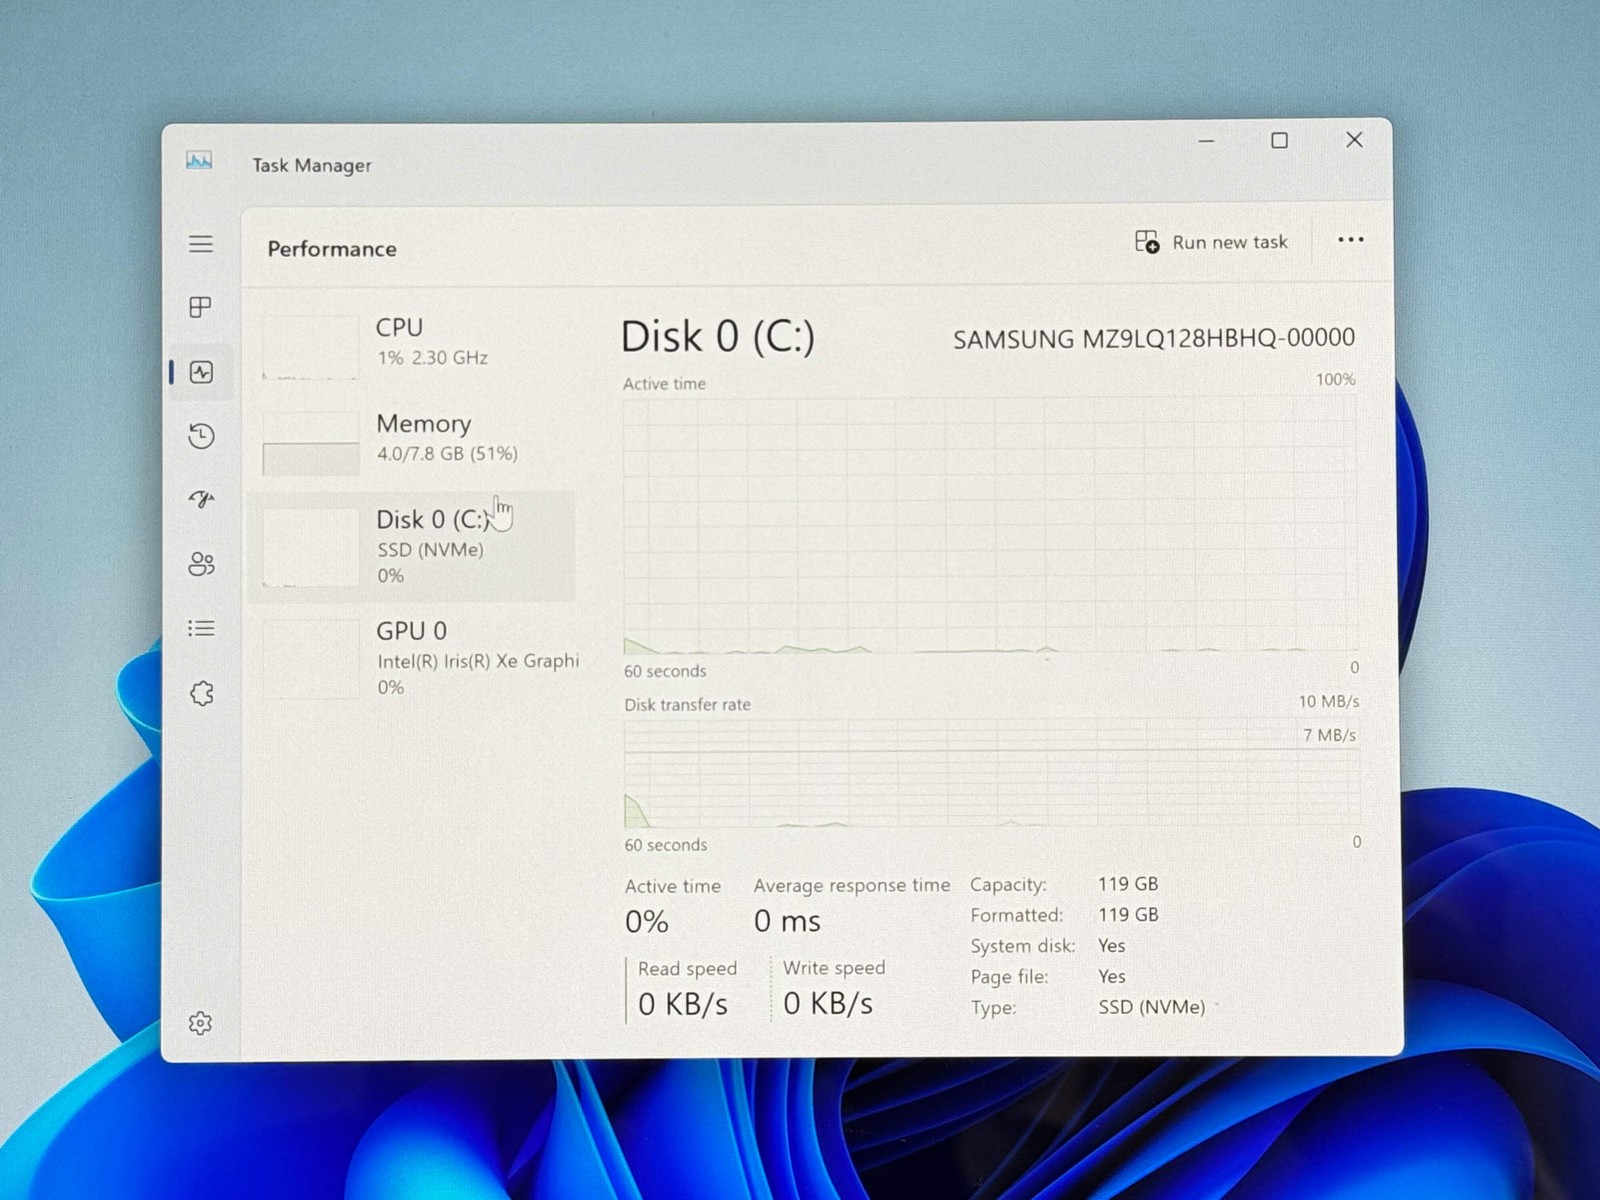Screen dimensions: 1600x1200
Task: Click the Active time graph area
Action: tap(990, 526)
